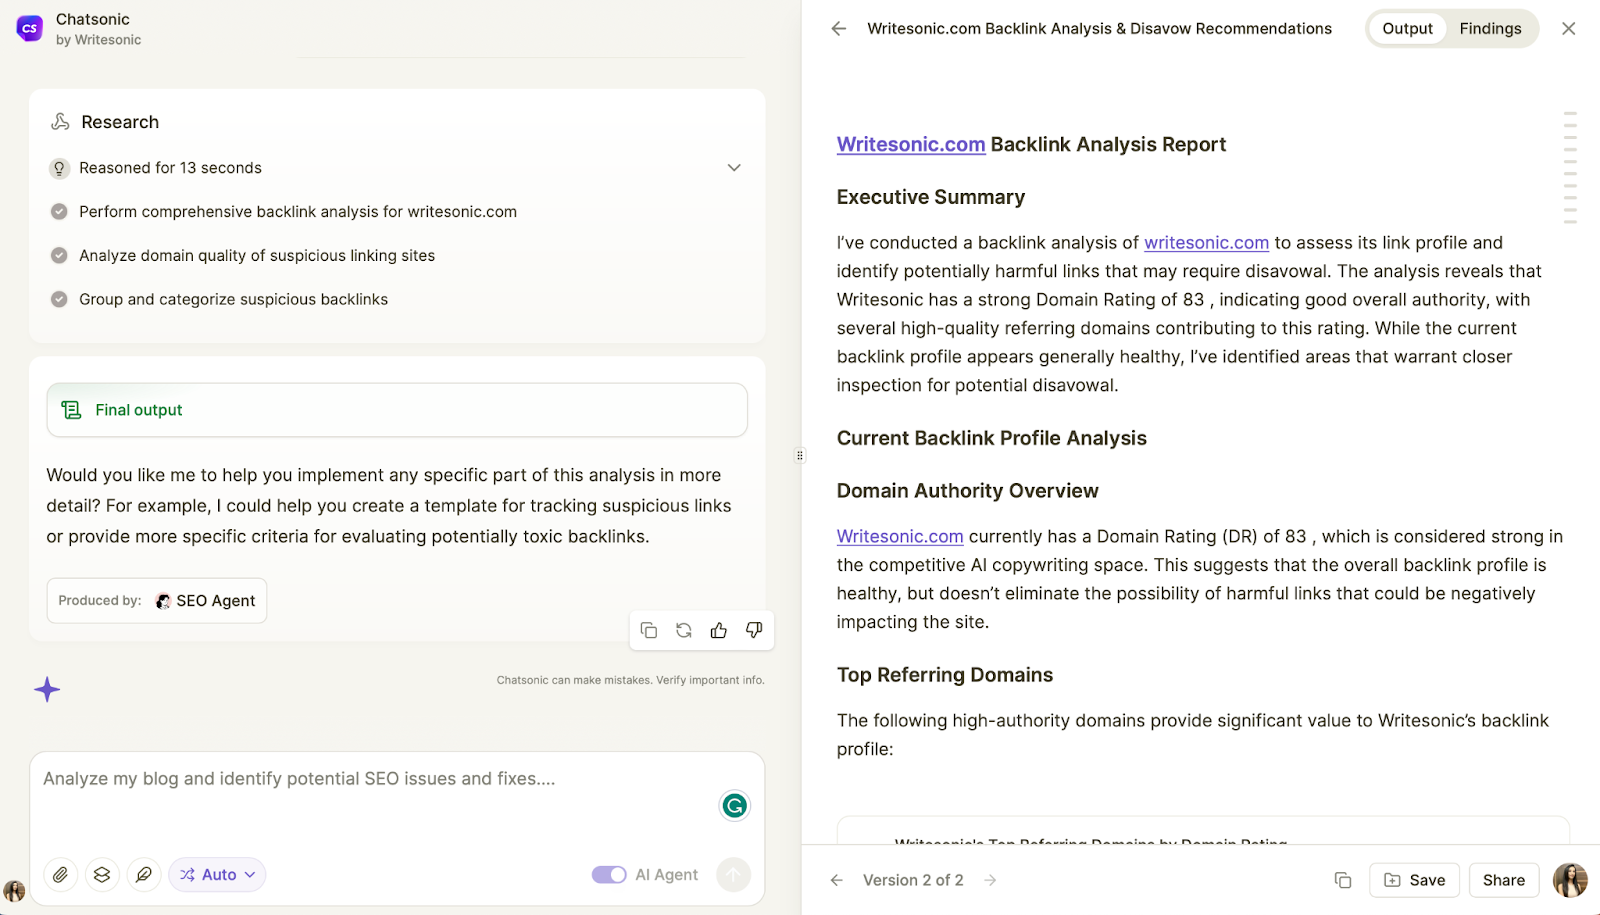The height and width of the screenshot is (915, 1600).
Task: Click the pen tool icon below prompt
Action: click(x=144, y=875)
